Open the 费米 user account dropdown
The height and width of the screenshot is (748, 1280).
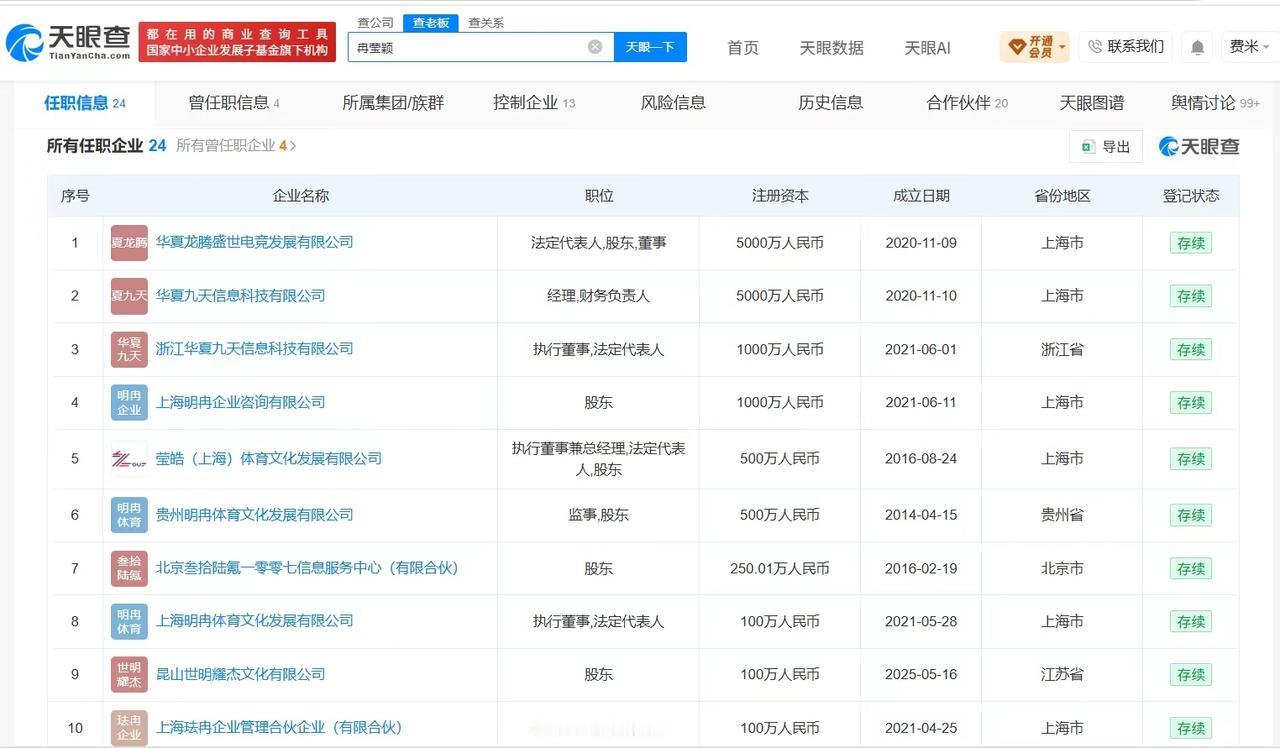point(1248,47)
